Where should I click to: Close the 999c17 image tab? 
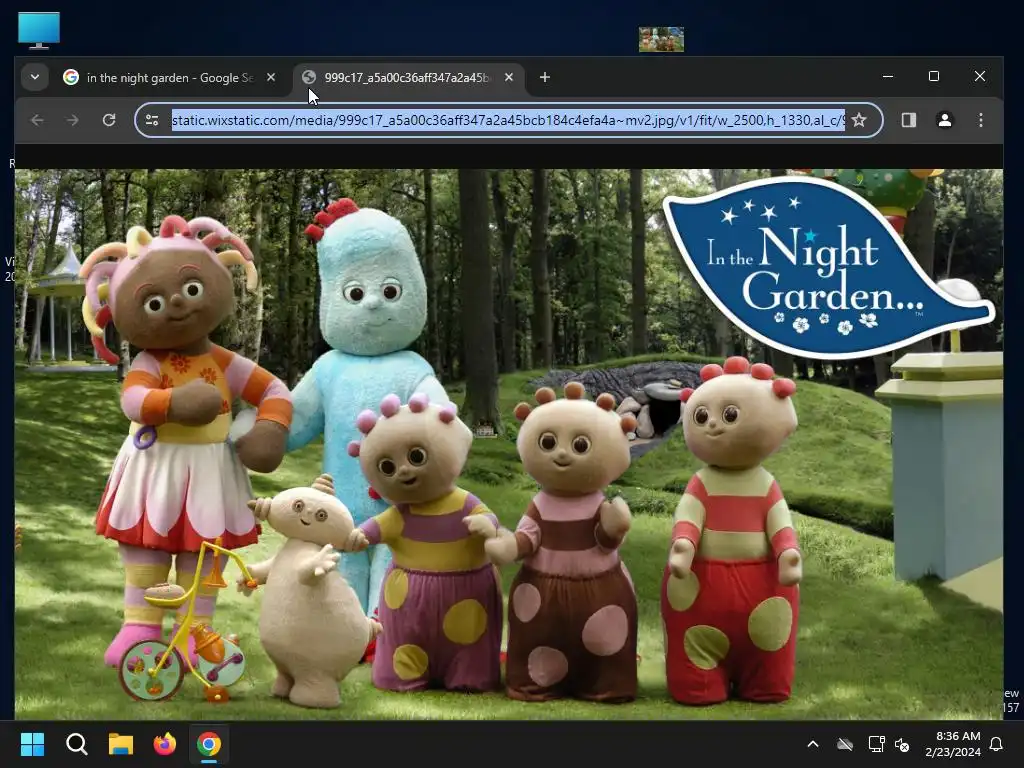point(509,77)
